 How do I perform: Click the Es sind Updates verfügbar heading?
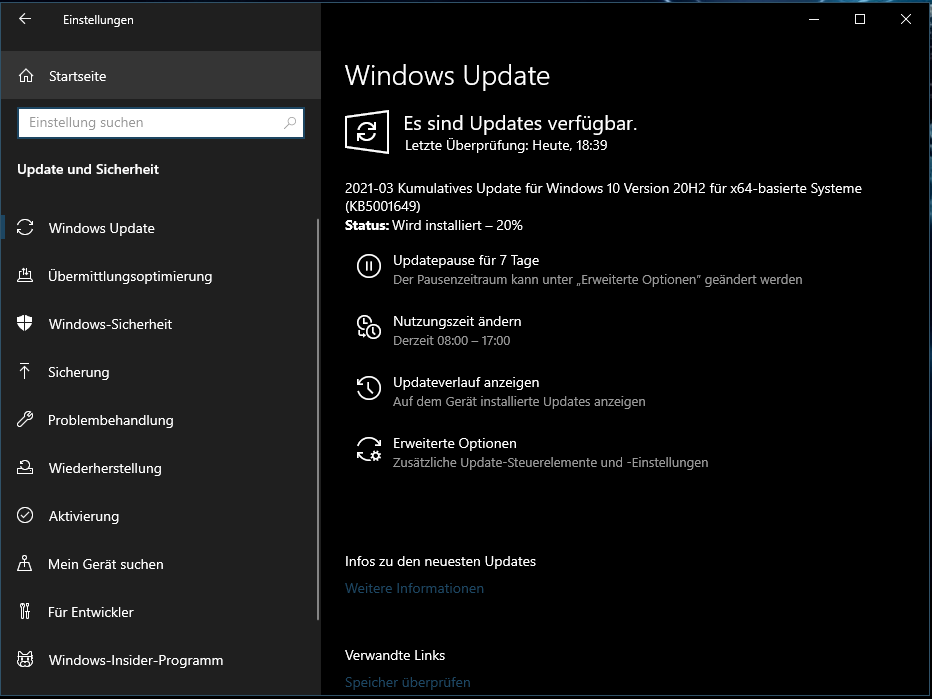520,123
